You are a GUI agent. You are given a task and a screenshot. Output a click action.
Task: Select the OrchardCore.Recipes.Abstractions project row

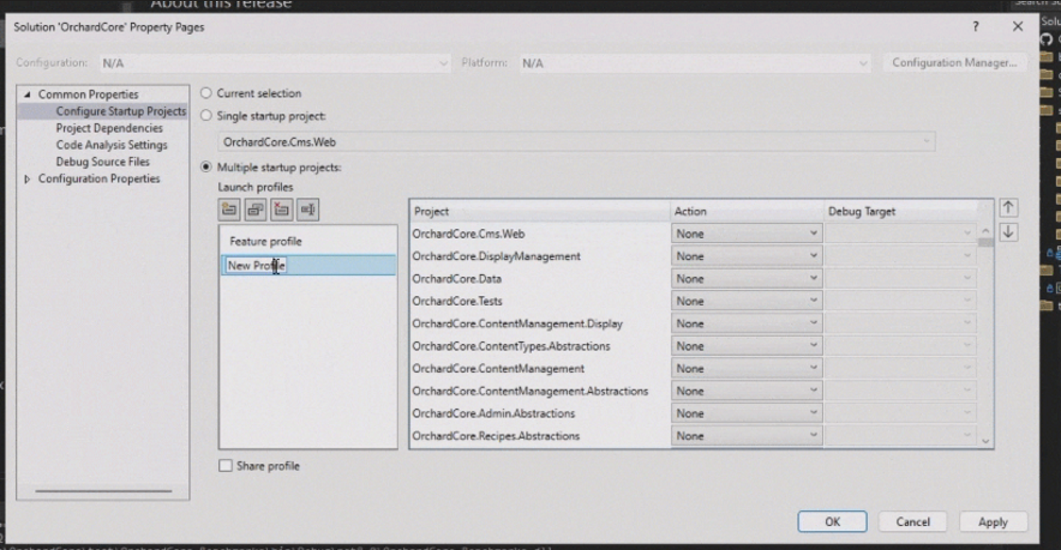(540, 436)
